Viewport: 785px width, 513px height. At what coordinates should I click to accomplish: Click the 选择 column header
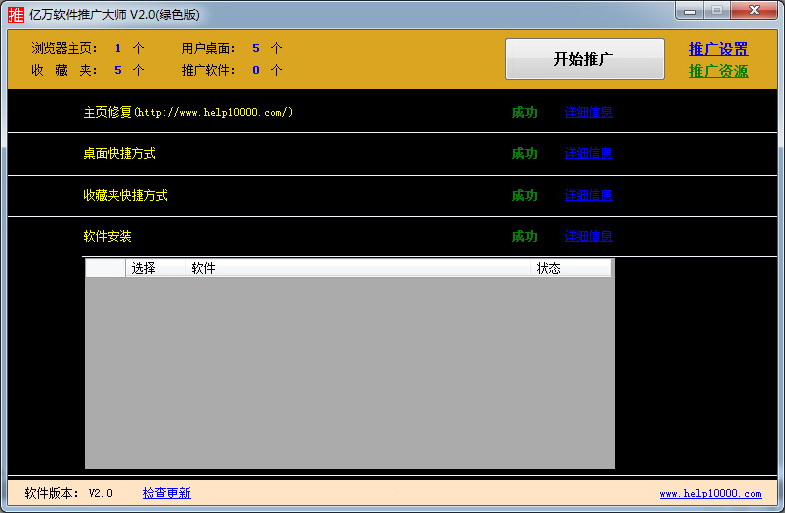coord(144,268)
